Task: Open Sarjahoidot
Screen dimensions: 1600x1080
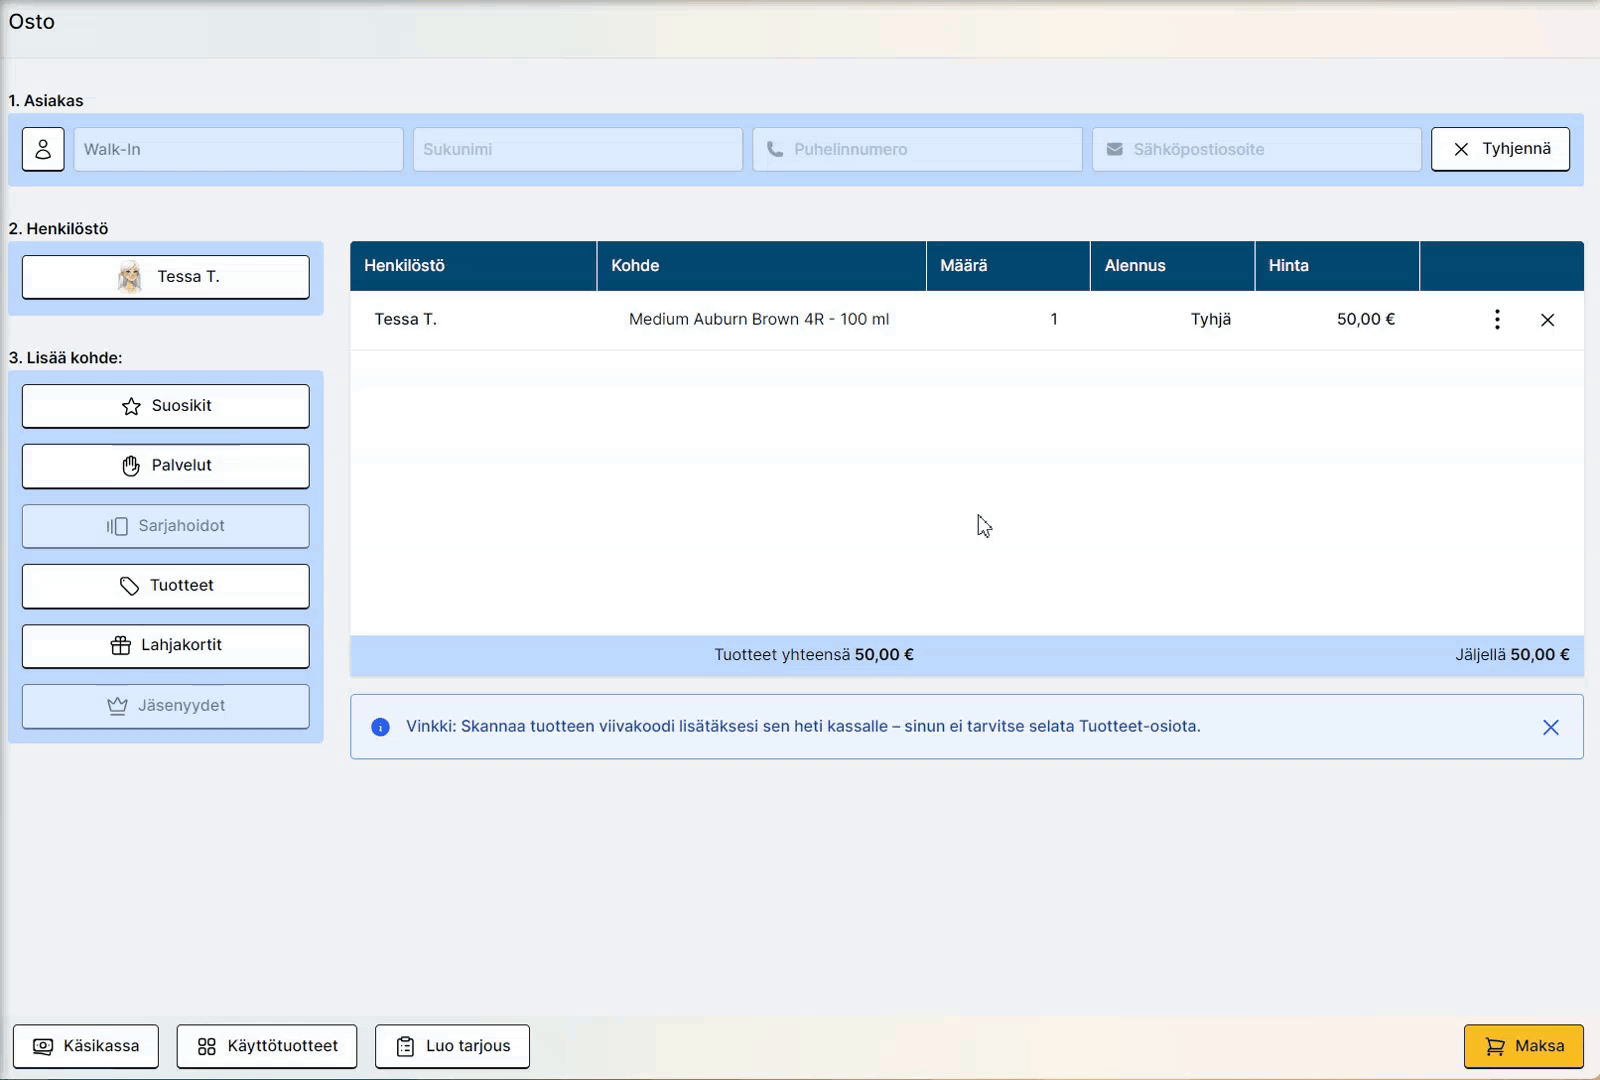Action: point(166,526)
